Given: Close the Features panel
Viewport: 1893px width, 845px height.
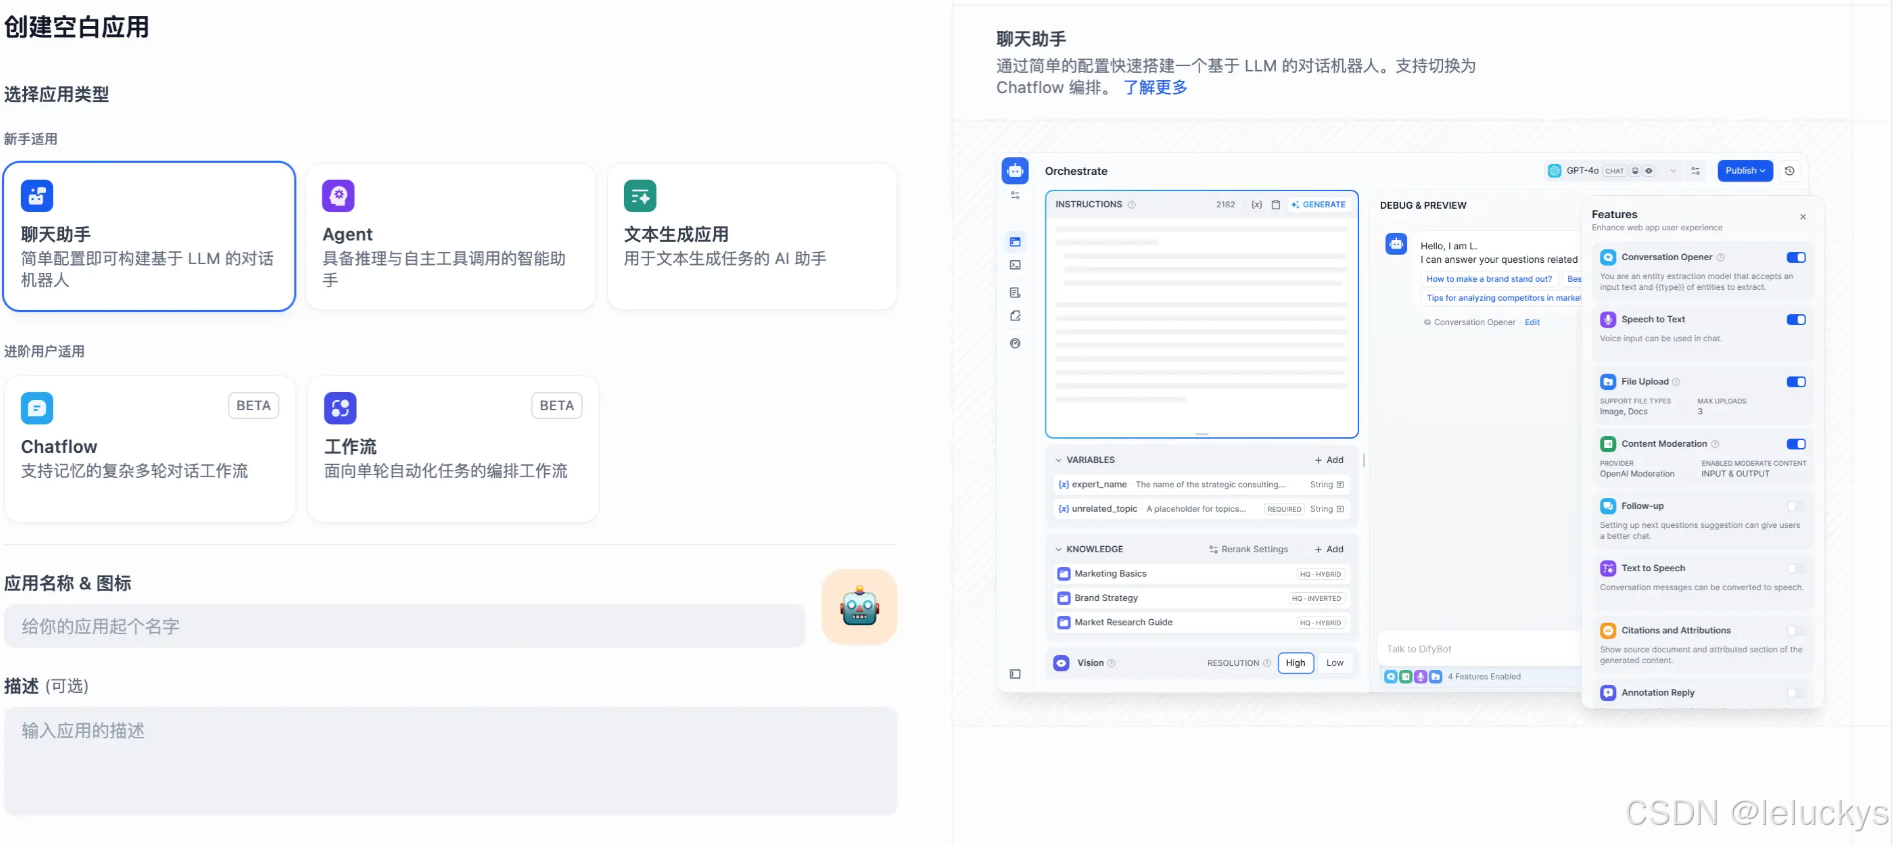Looking at the screenshot, I should (x=1803, y=217).
